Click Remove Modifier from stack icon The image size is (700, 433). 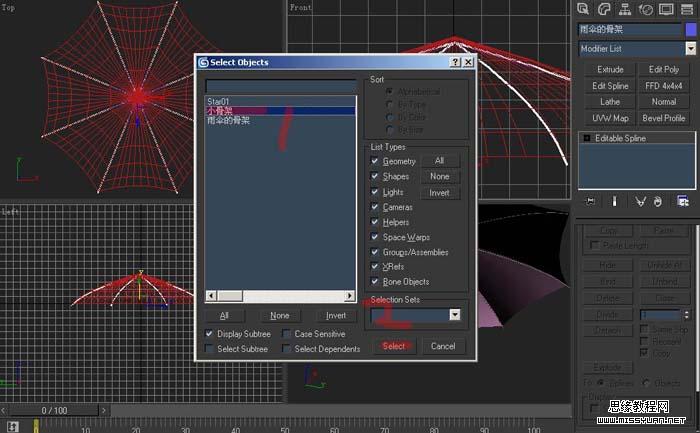(x=658, y=201)
